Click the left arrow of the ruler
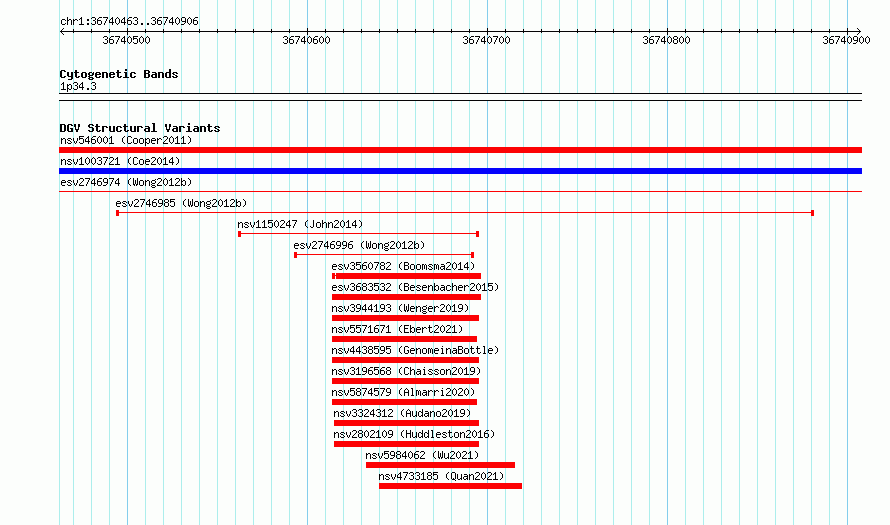The width and height of the screenshot is (890, 525). coord(62,32)
